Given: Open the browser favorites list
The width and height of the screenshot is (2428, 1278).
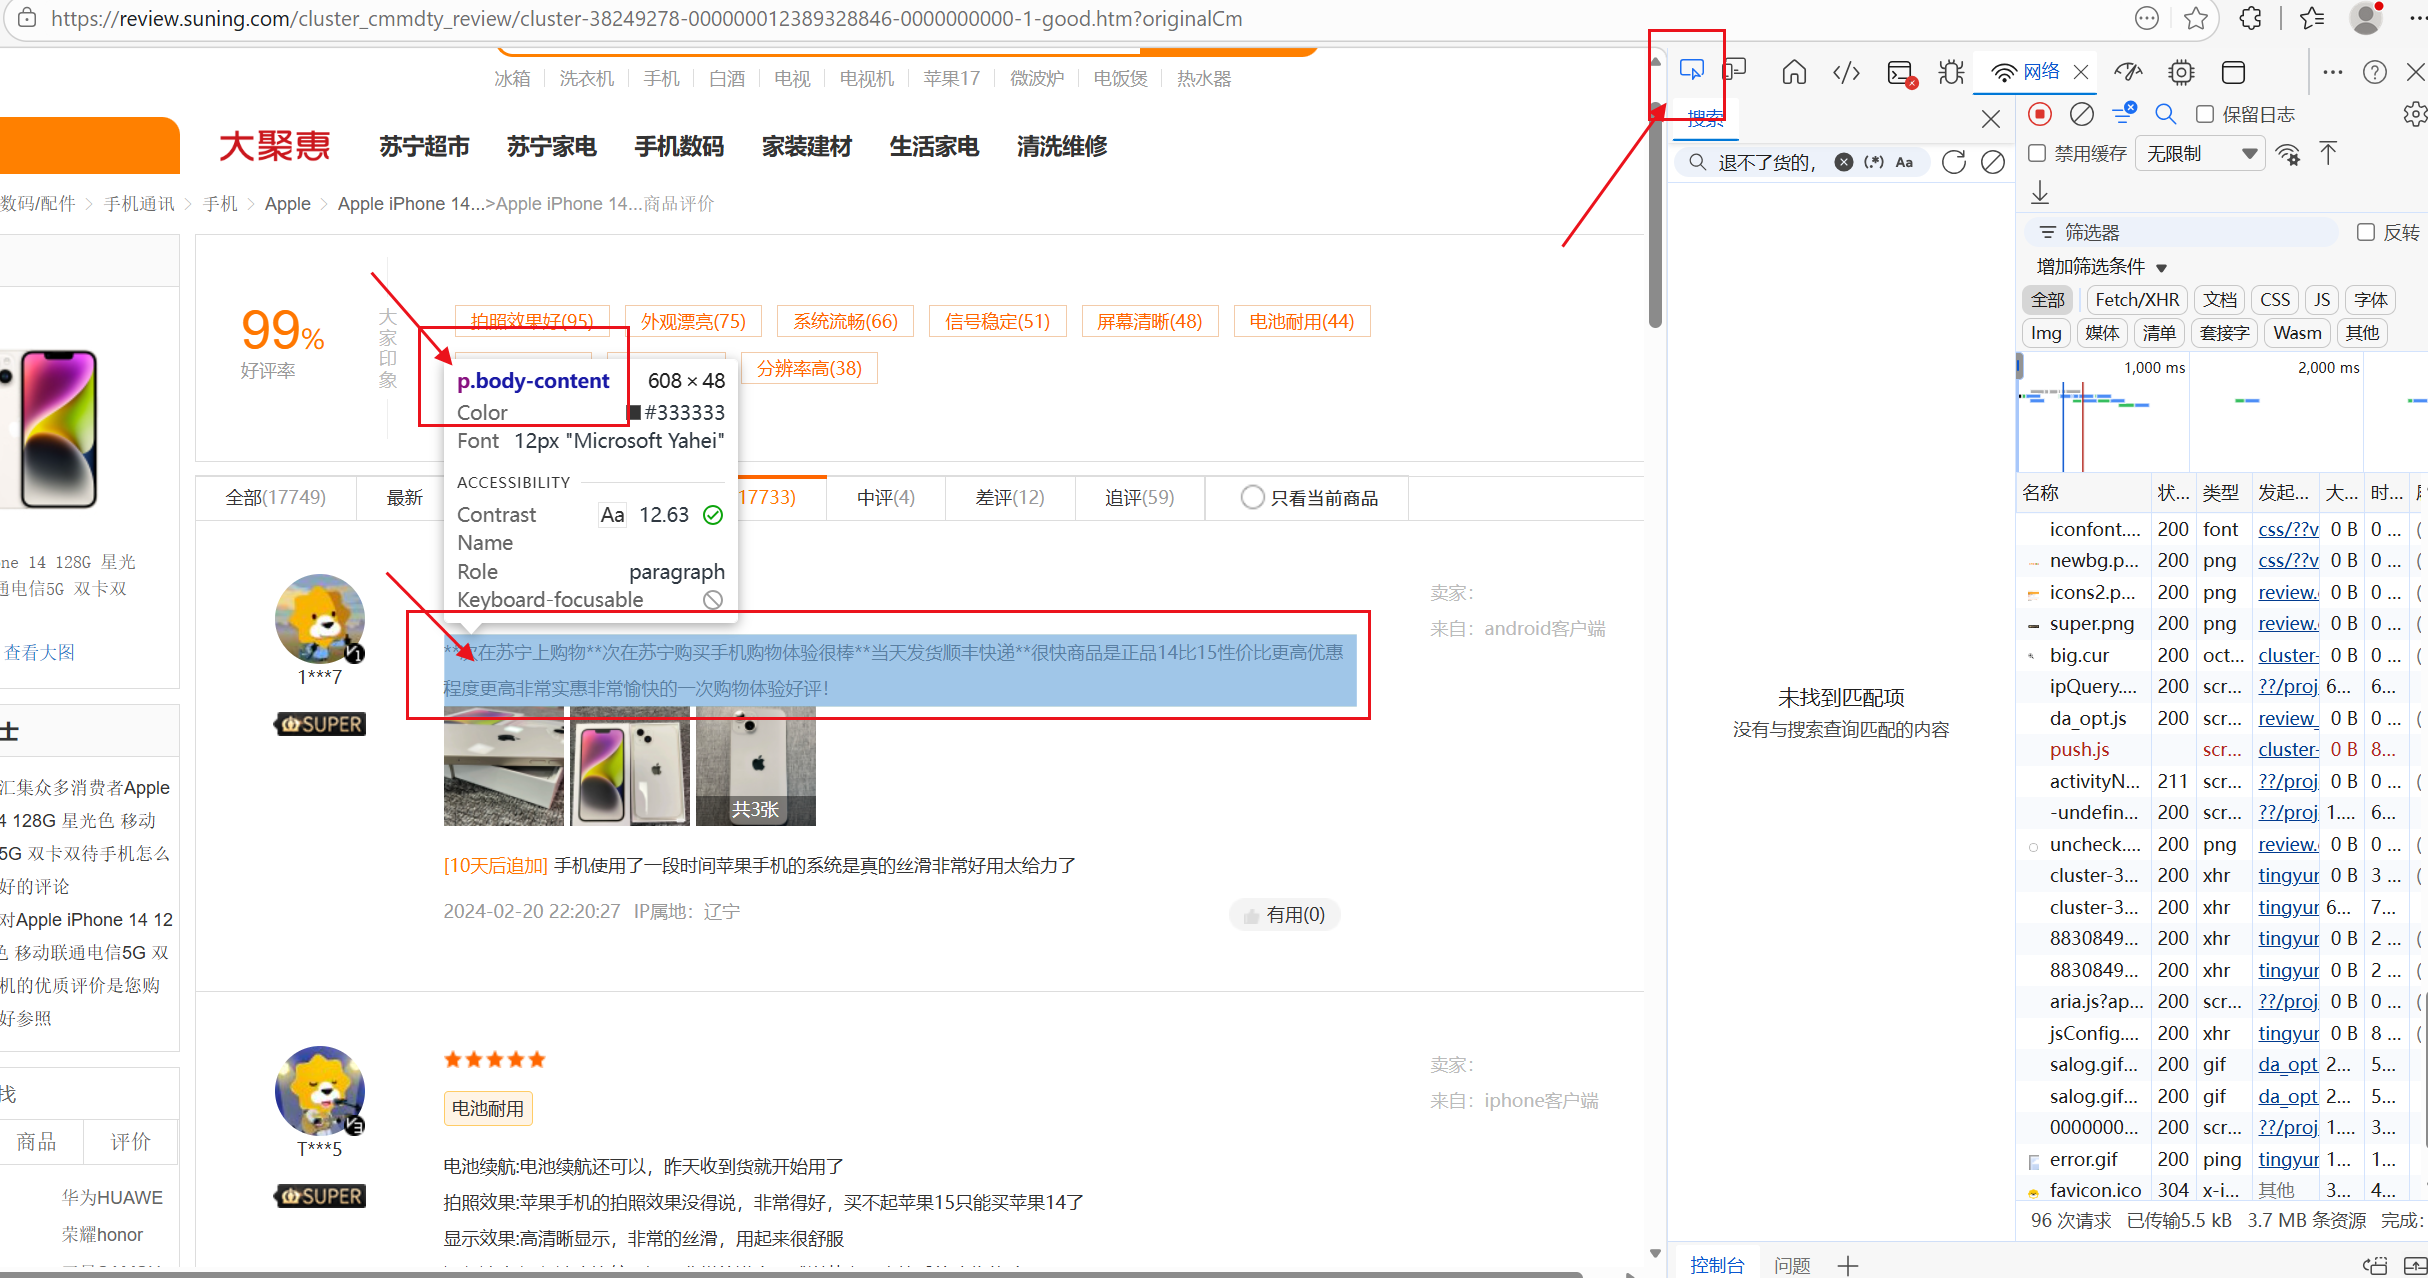Looking at the screenshot, I should (x=2313, y=18).
